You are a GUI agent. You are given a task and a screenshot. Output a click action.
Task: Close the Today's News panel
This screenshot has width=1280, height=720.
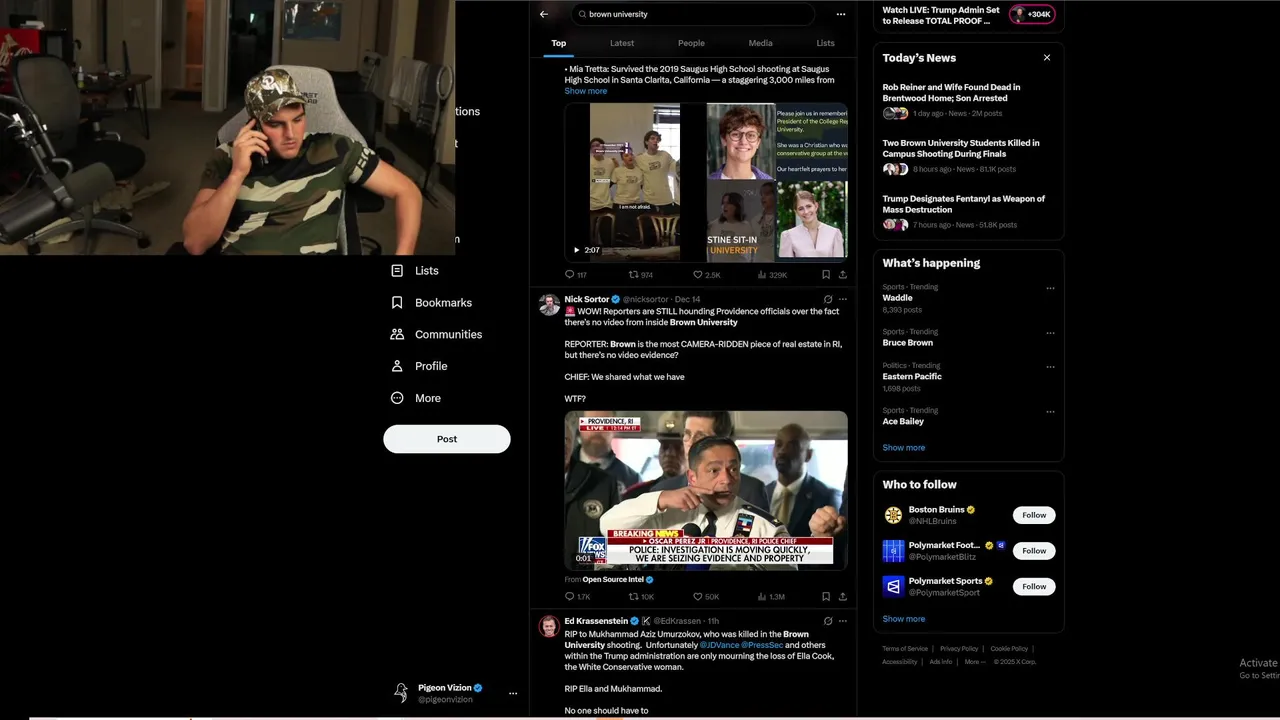pos(1047,58)
